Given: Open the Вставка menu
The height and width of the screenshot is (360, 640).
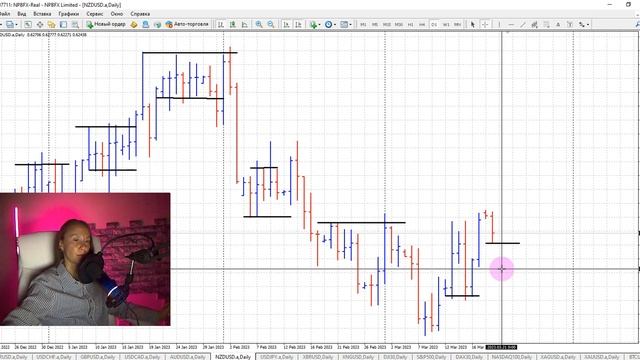Looking at the screenshot, I should tap(42, 14).
